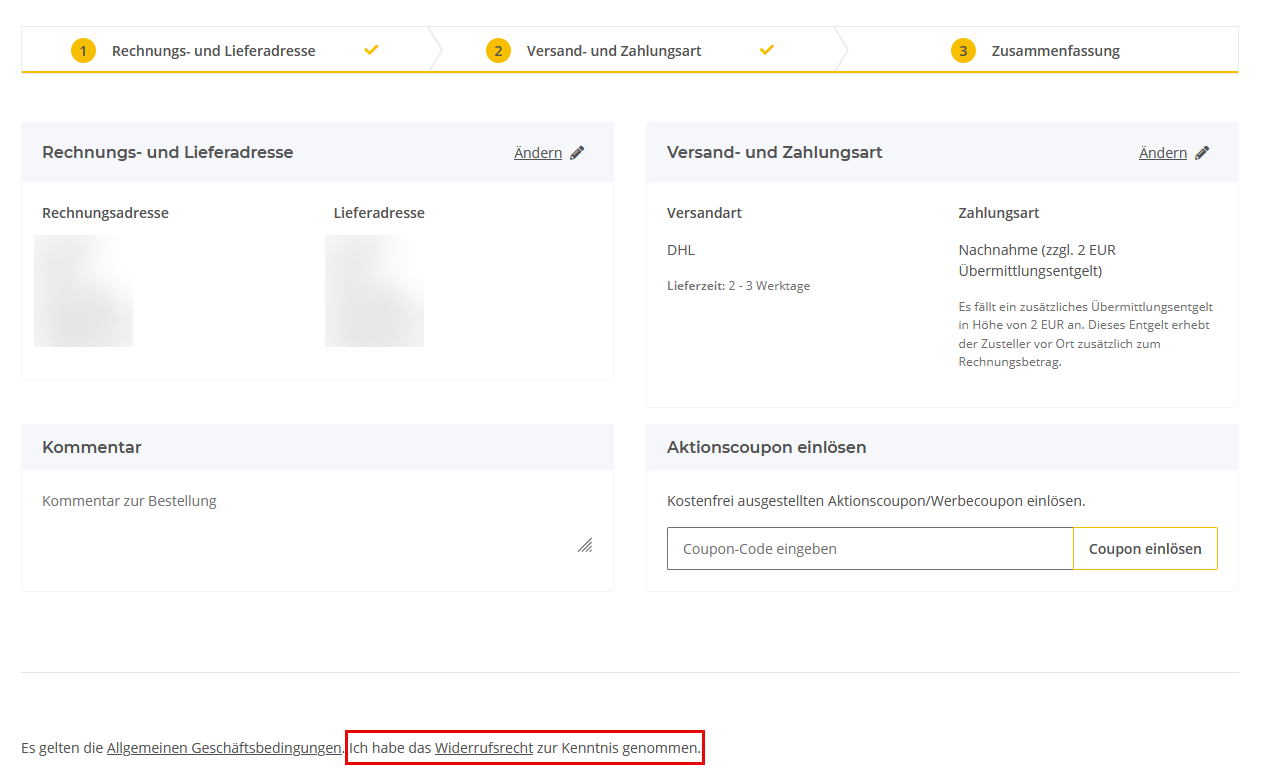Open the Versand- und Zahlungsart step label
This screenshot has height=780, width=1264.
(x=614, y=51)
